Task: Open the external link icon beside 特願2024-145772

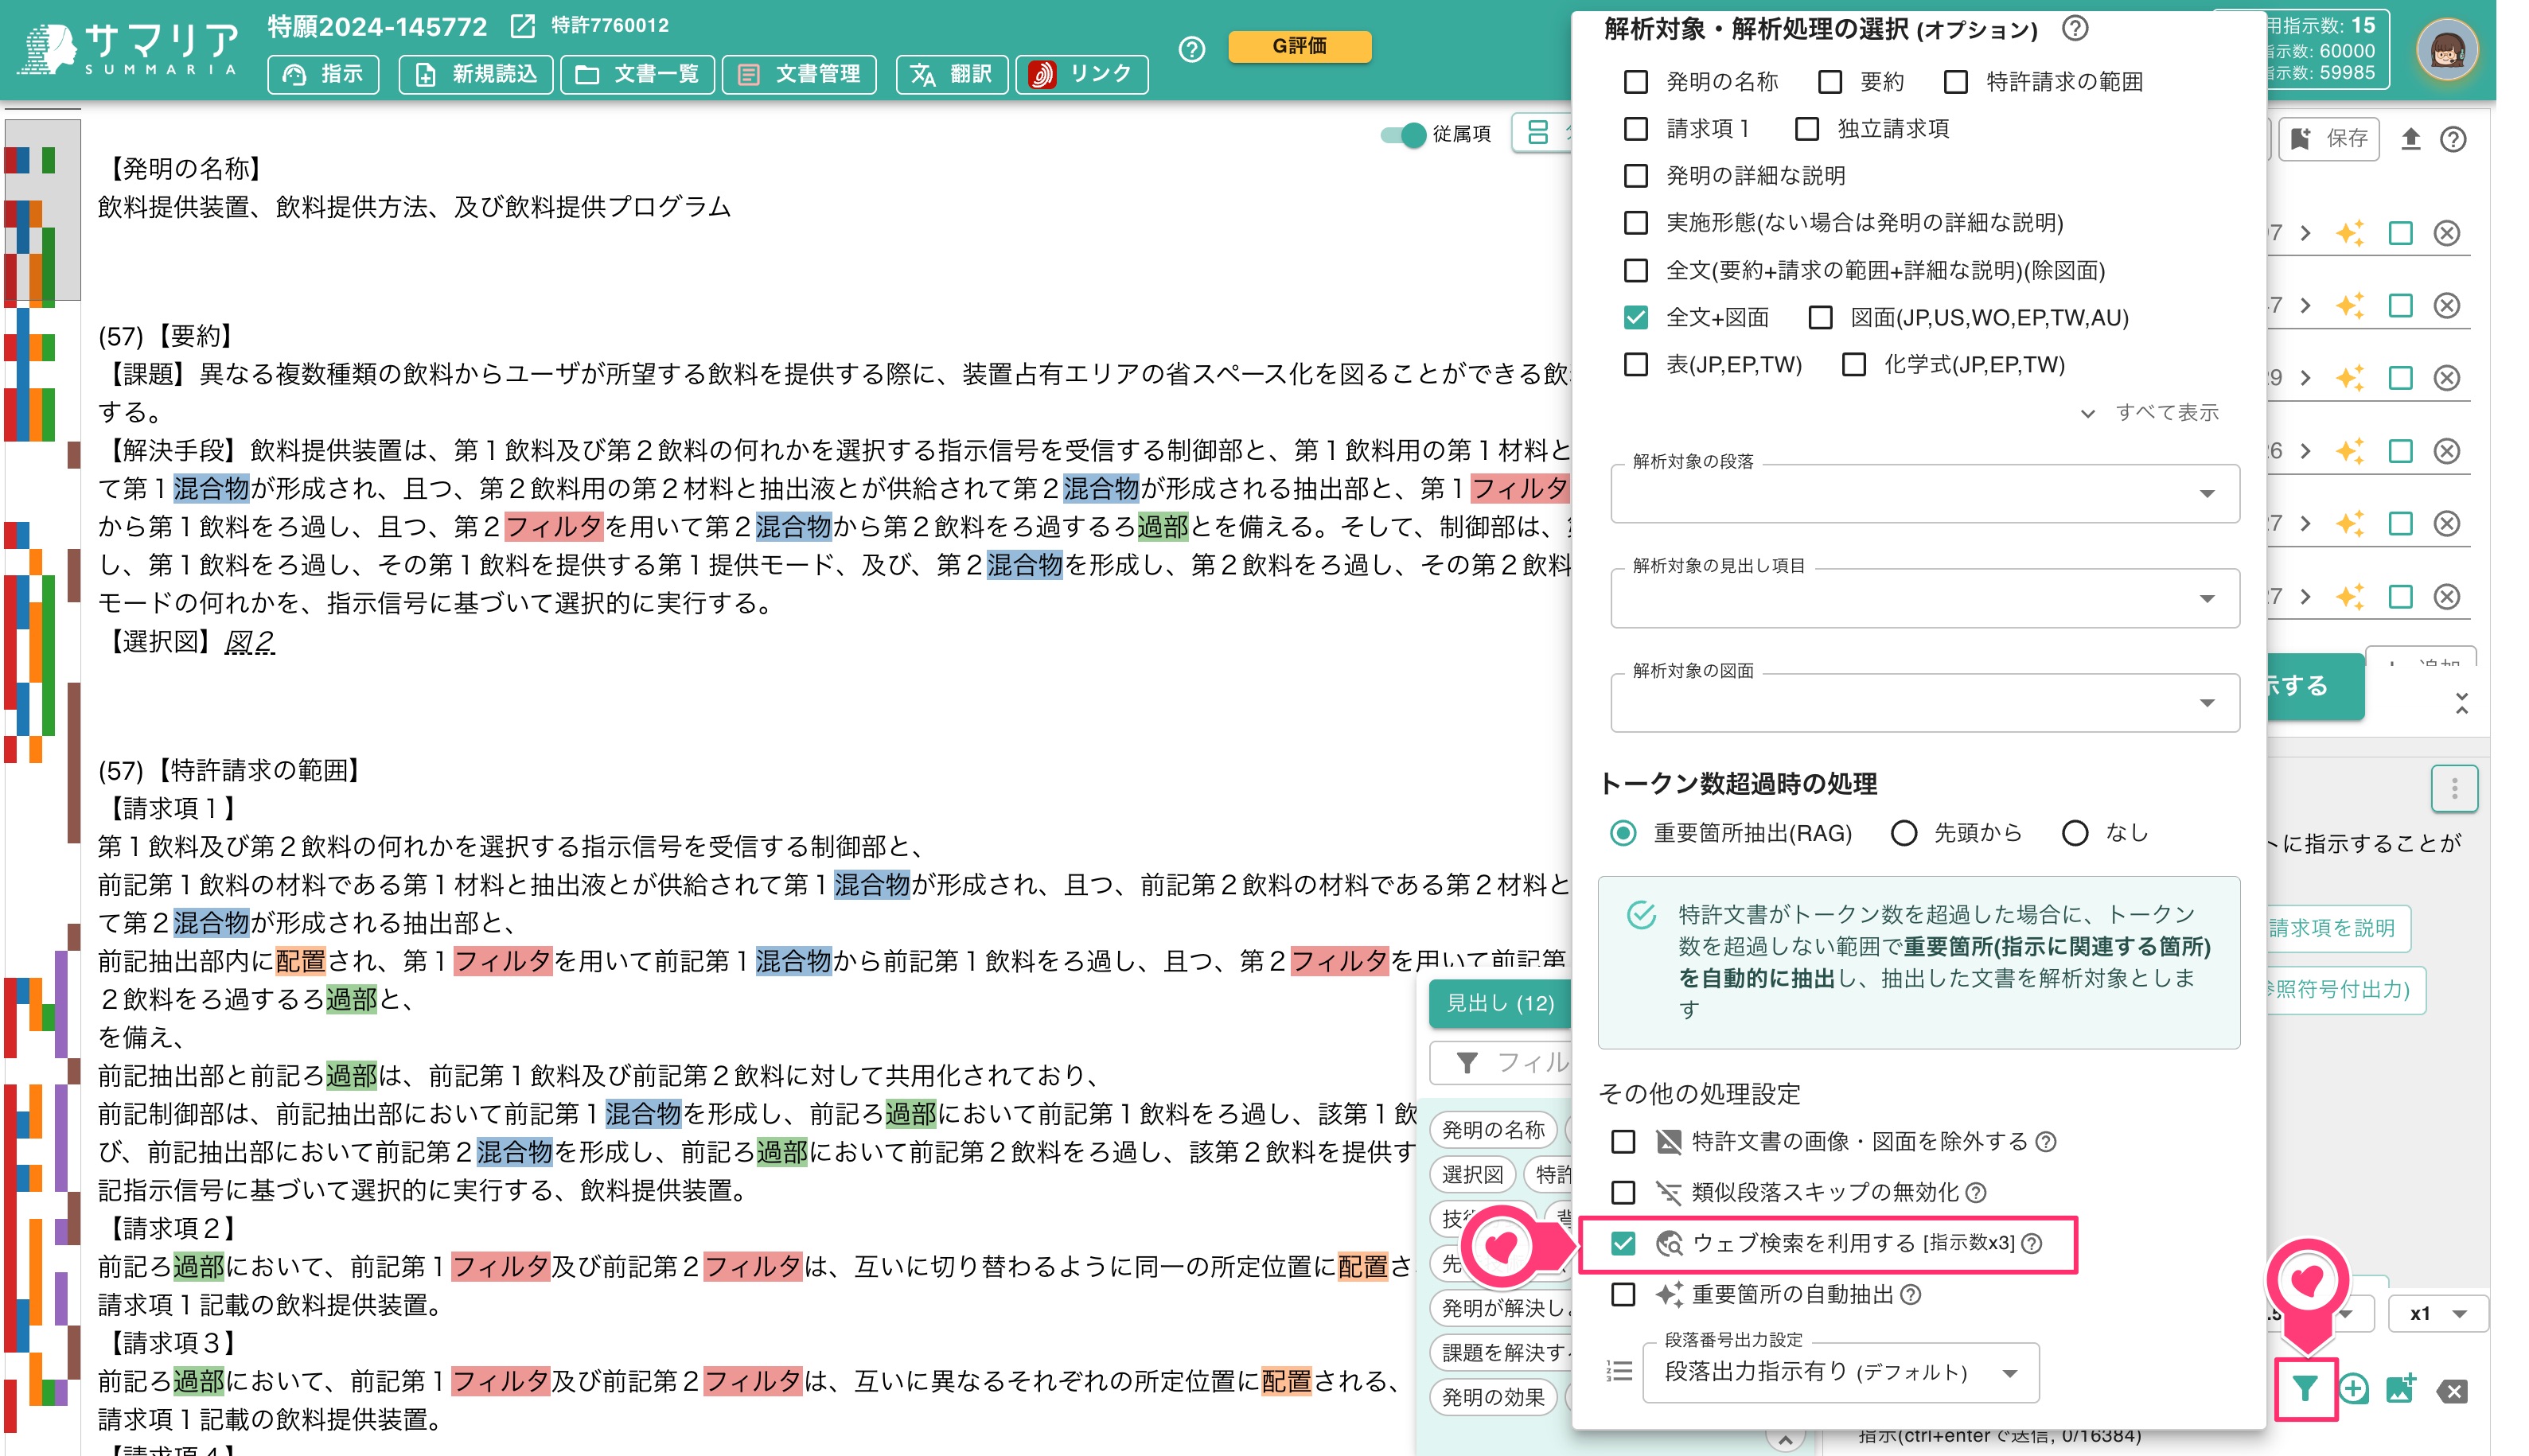Action: [x=523, y=26]
